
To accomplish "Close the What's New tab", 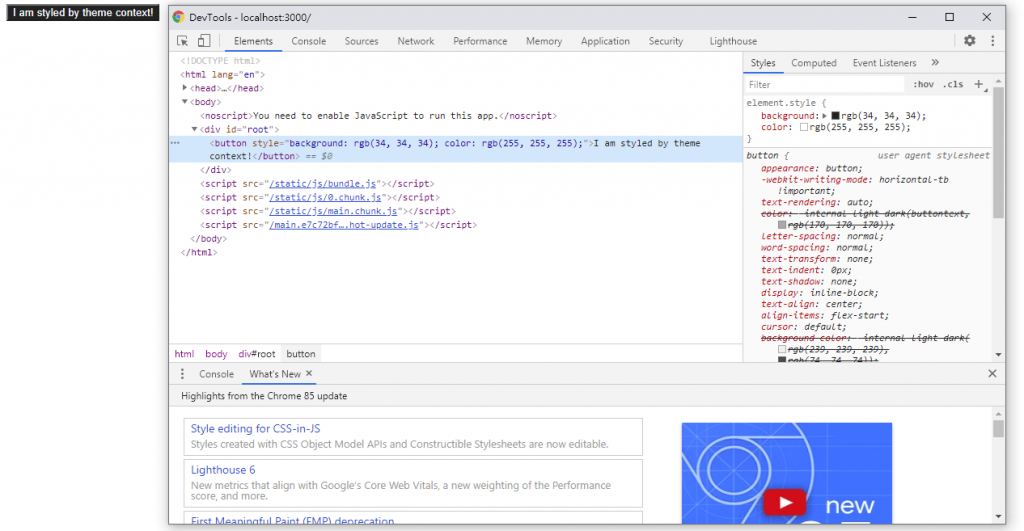I will [x=309, y=373].
